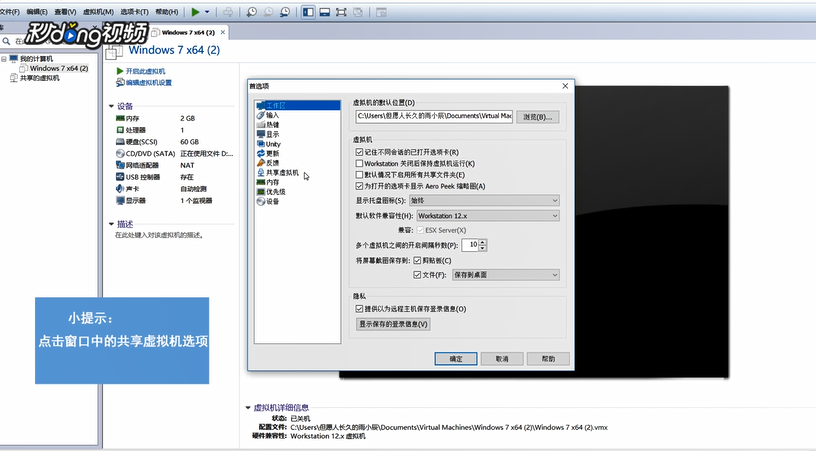This screenshot has width=816, height=451.
Task: Toggle the show library panel icon
Action: (x=308, y=11)
